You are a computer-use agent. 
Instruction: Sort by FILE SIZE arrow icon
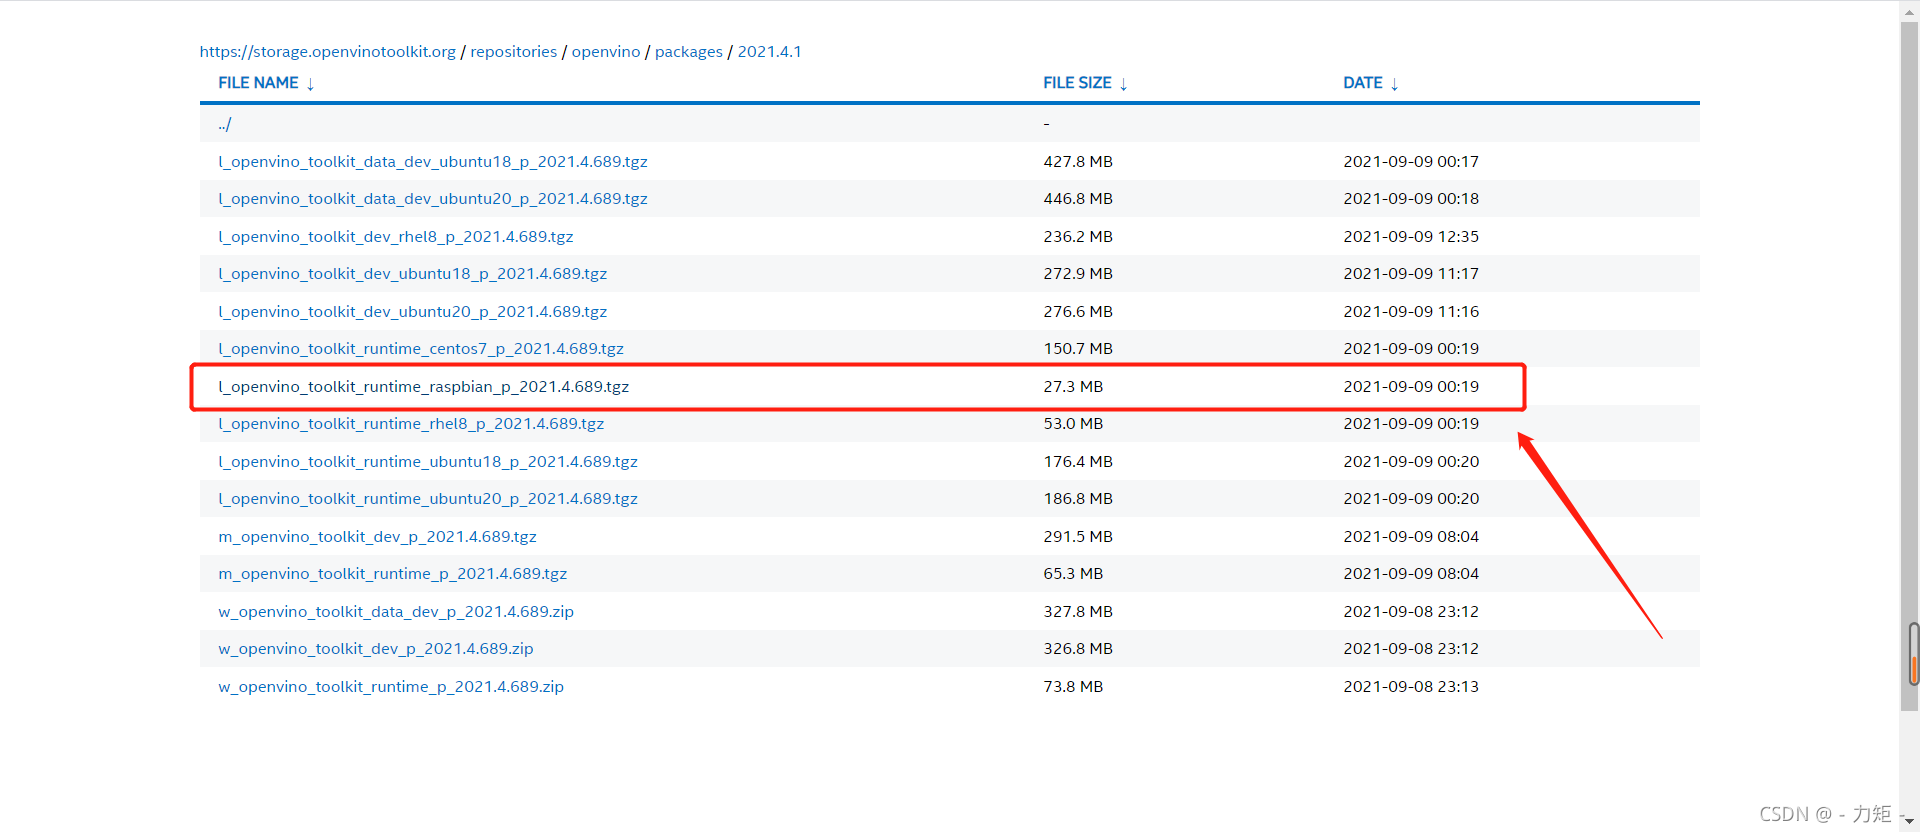point(1124,84)
